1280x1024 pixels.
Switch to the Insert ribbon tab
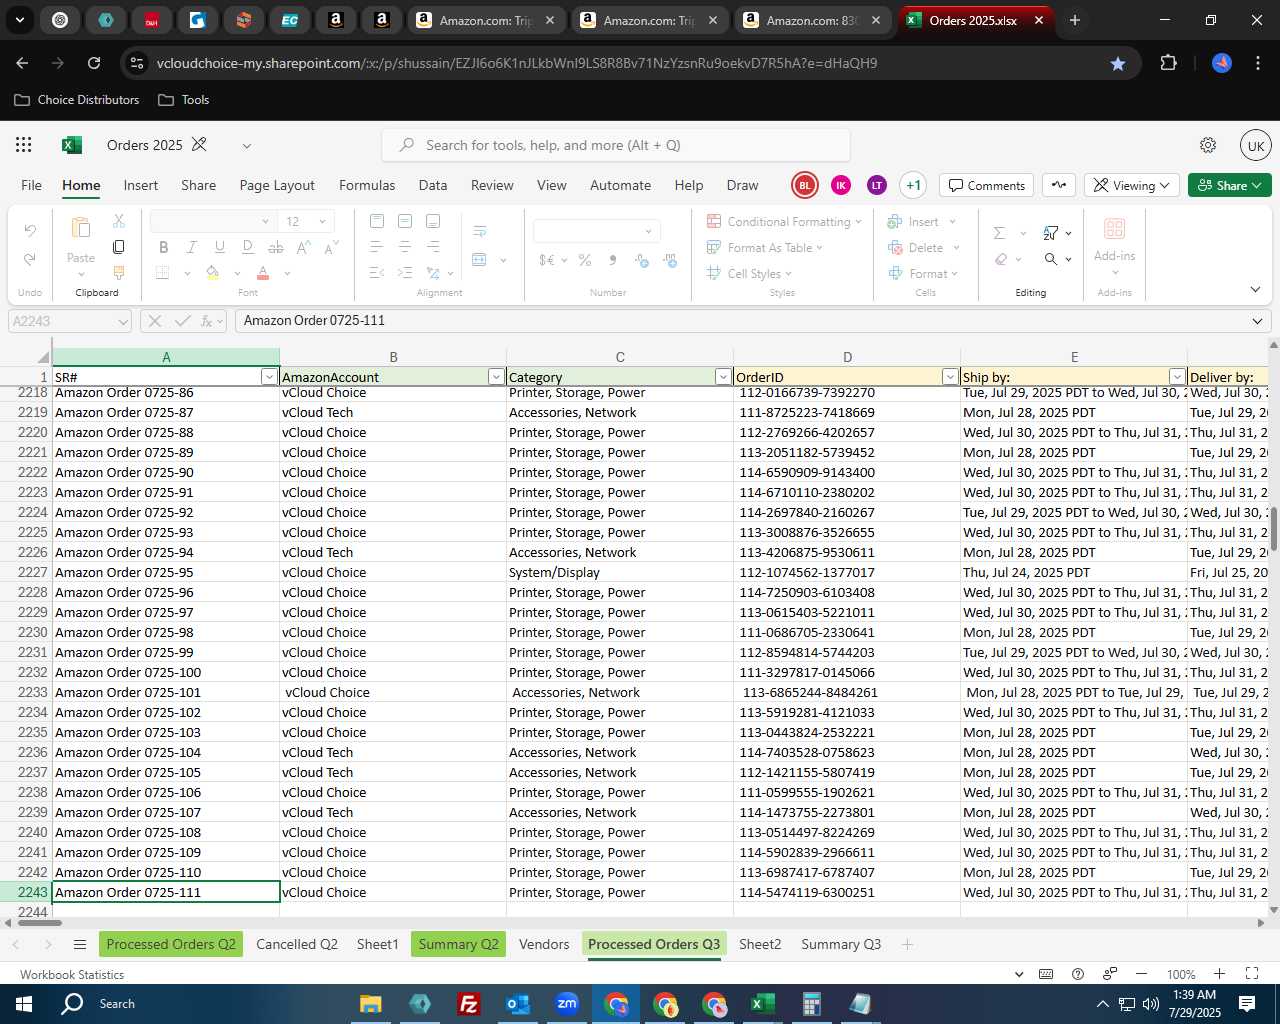coord(141,185)
